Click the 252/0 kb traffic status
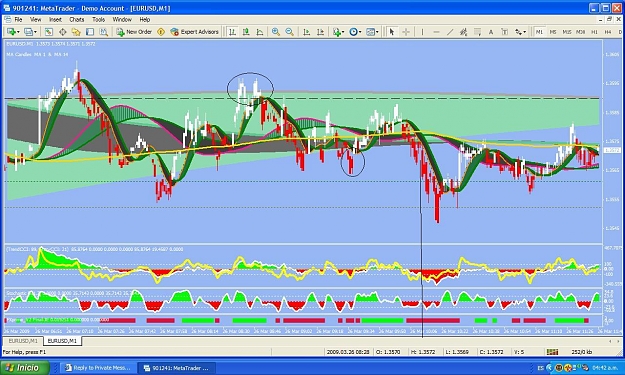The image size is (625, 375). 582,352
